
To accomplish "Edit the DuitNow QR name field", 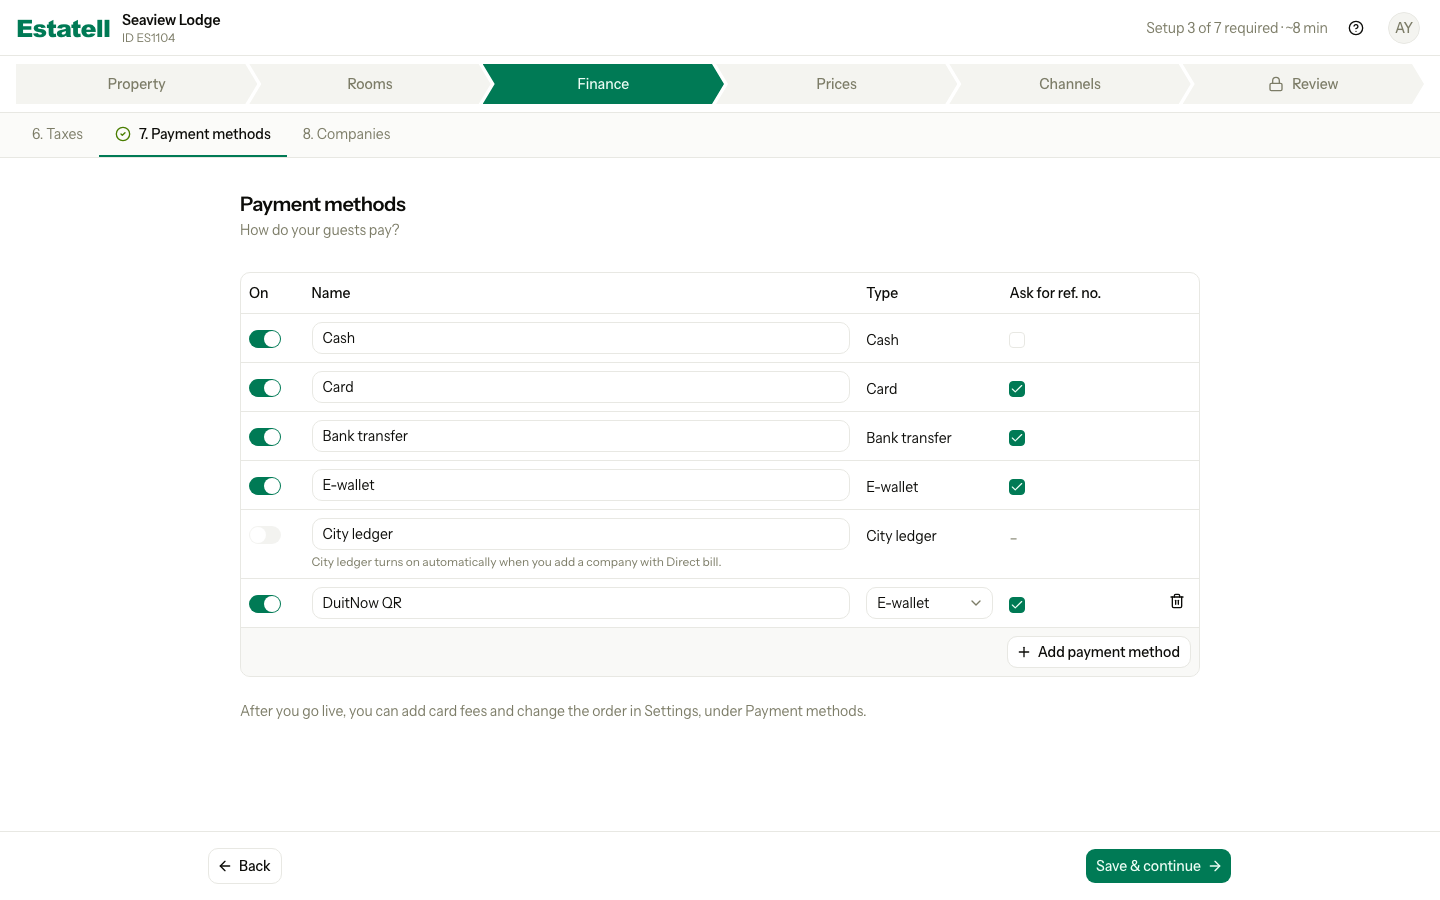I will tap(581, 603).
